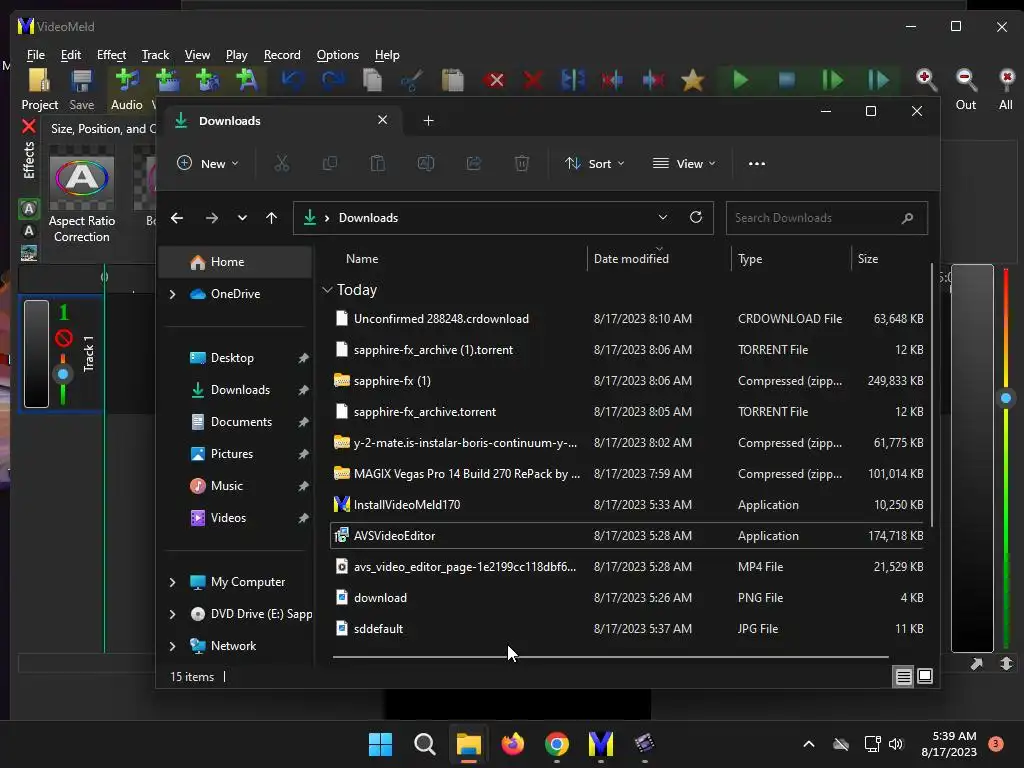Start playback with green Play button
Viewport: 1024px width, 768px height.
(740, 80)
